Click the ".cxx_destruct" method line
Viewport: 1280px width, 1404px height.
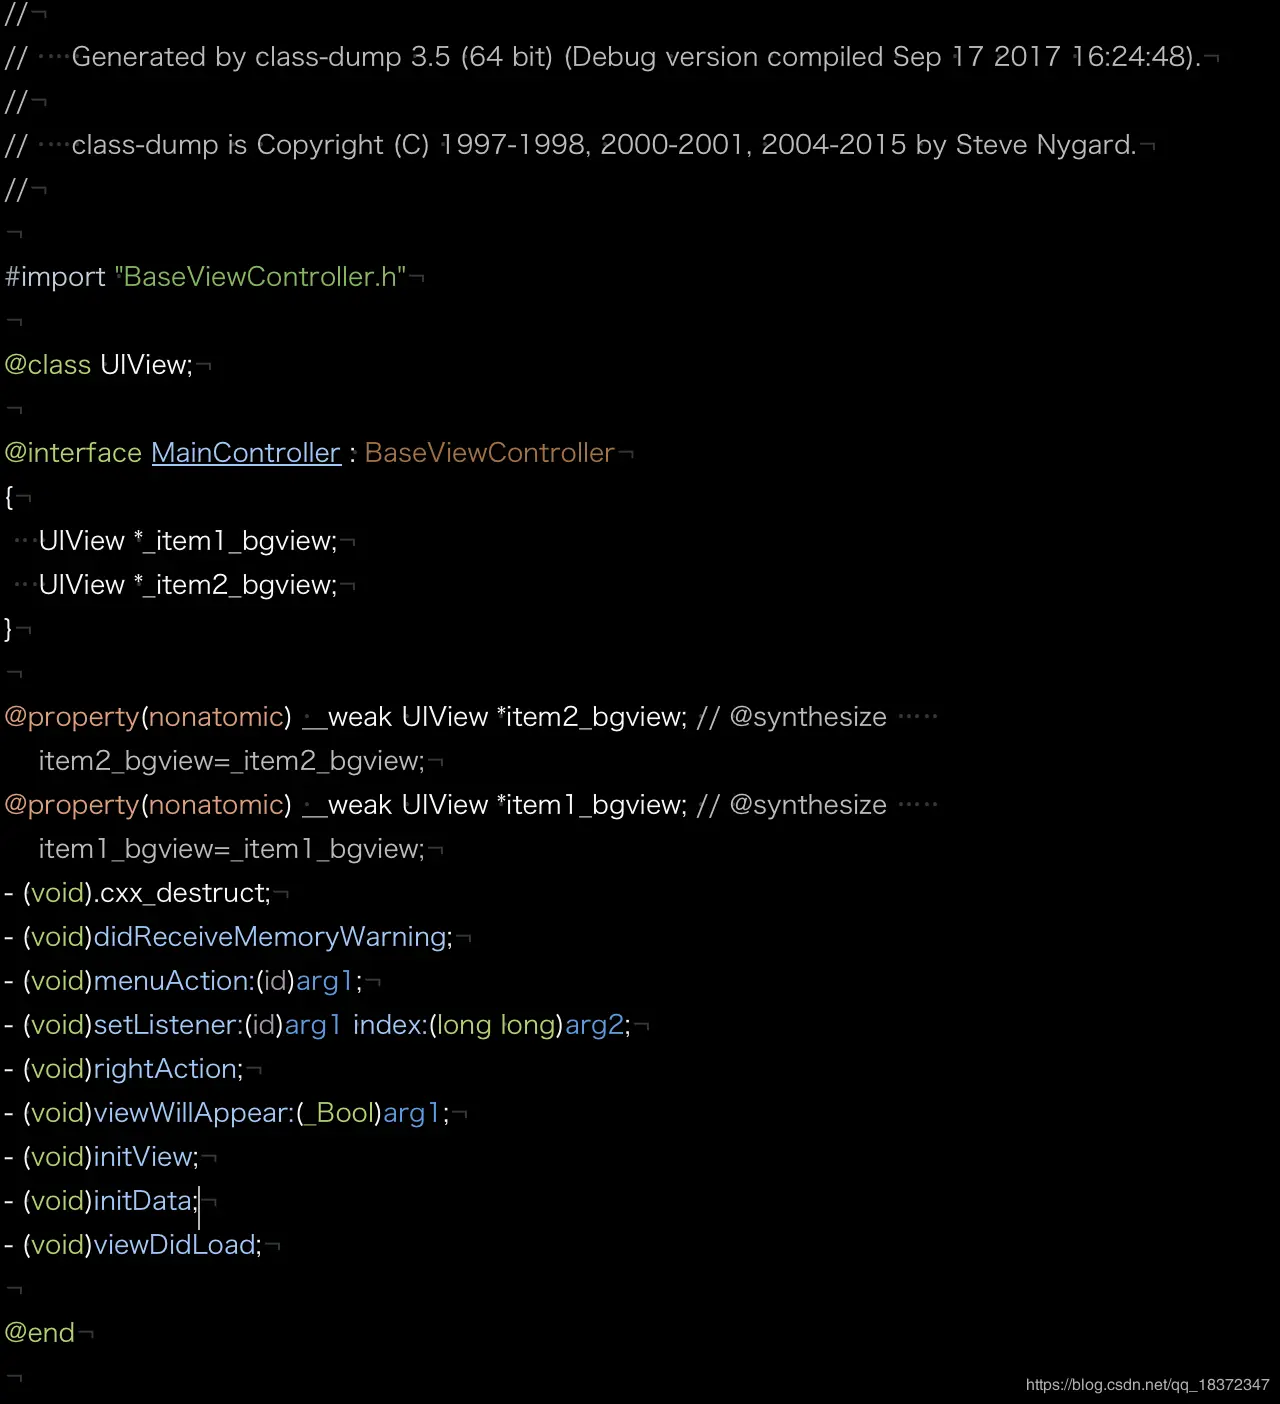pyautogui.click(x=137, y=893)
